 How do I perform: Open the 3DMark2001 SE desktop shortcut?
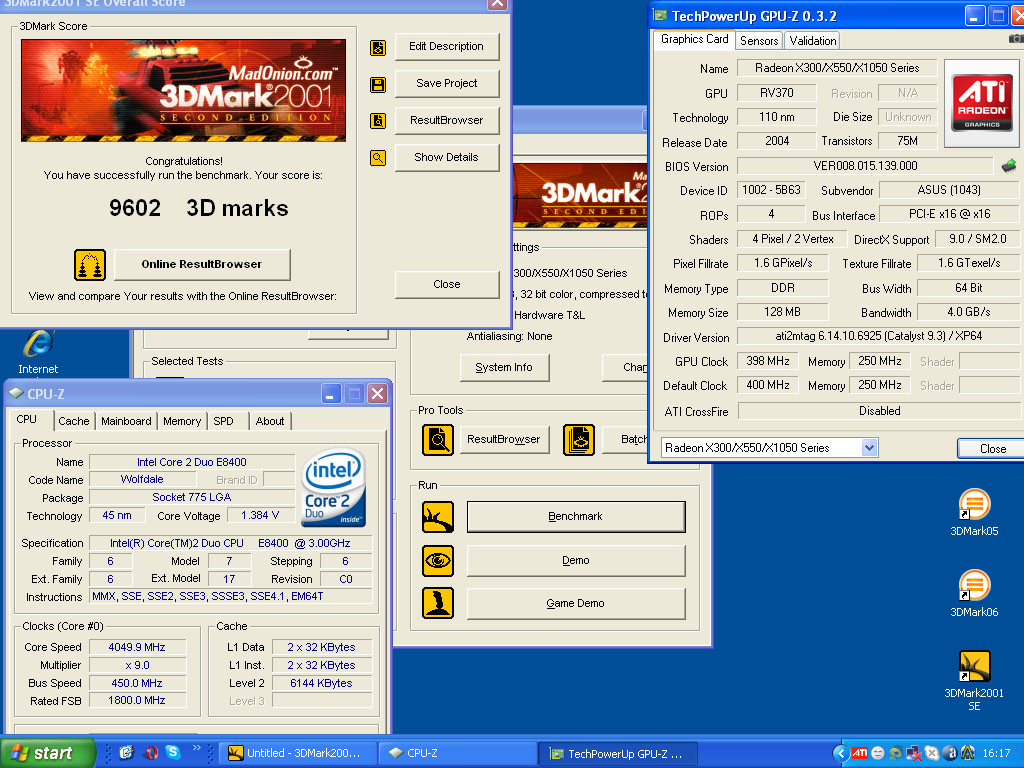point(974,680)
